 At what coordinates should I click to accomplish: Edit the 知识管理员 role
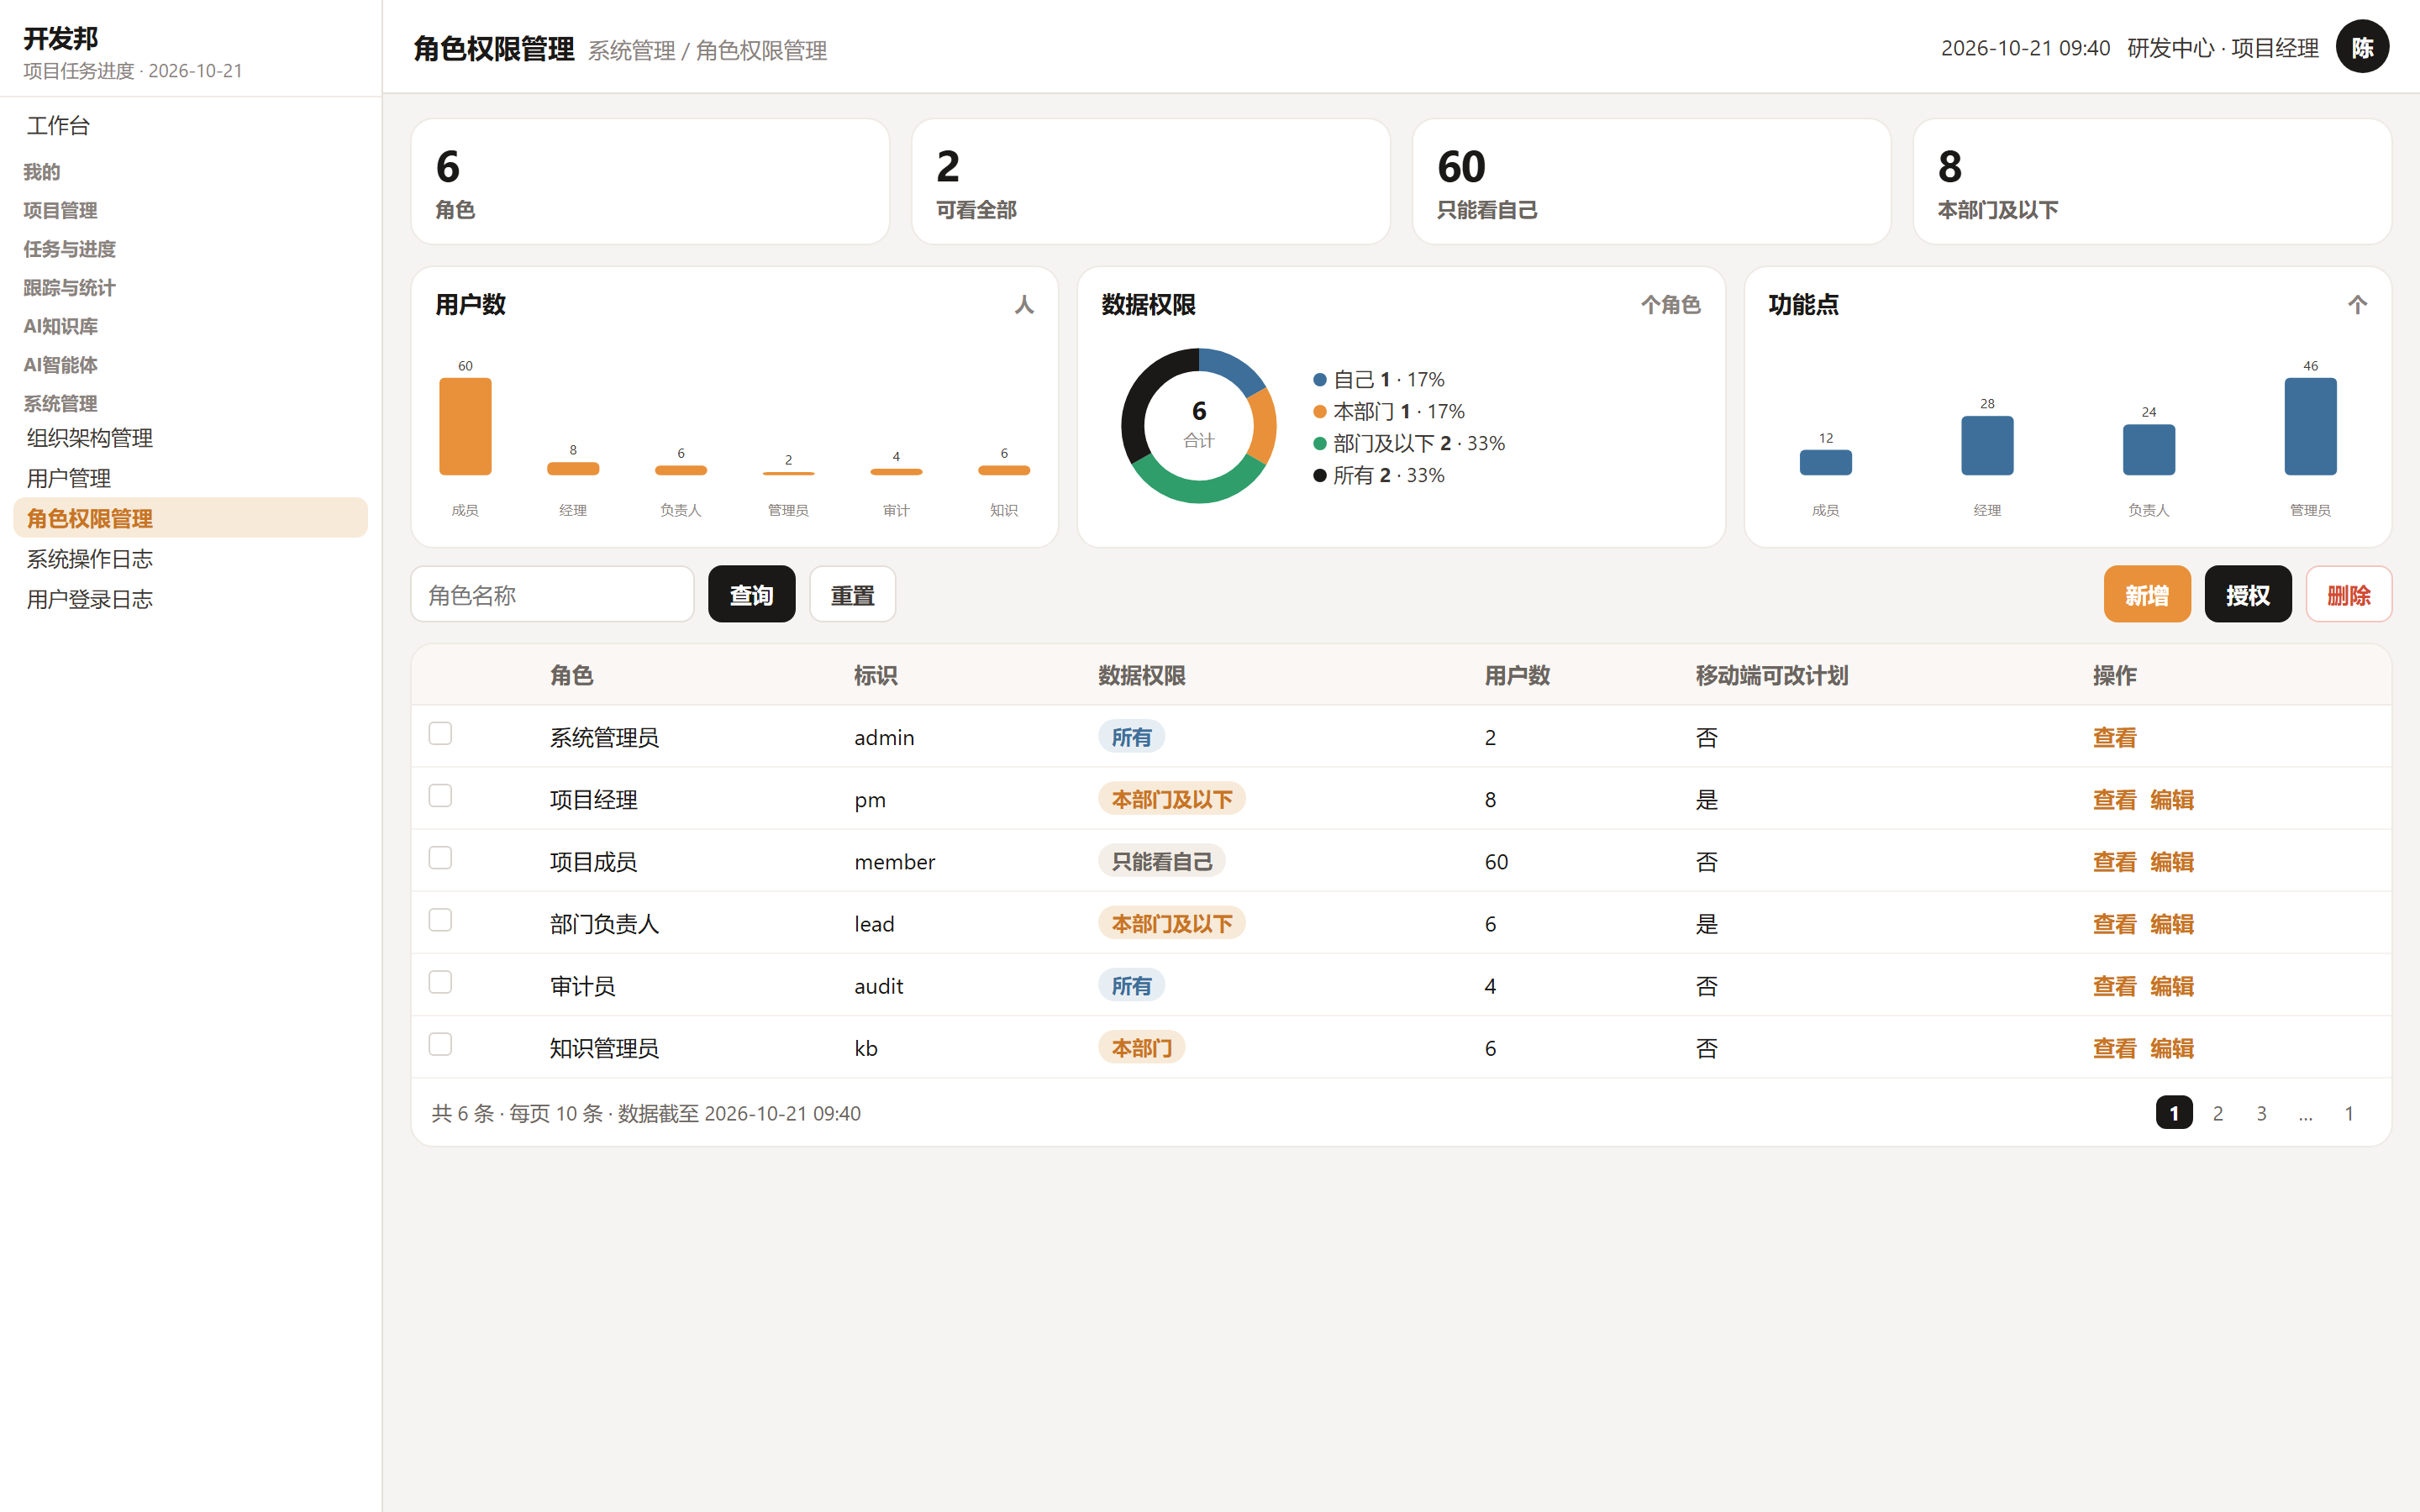(2172, 1048)
